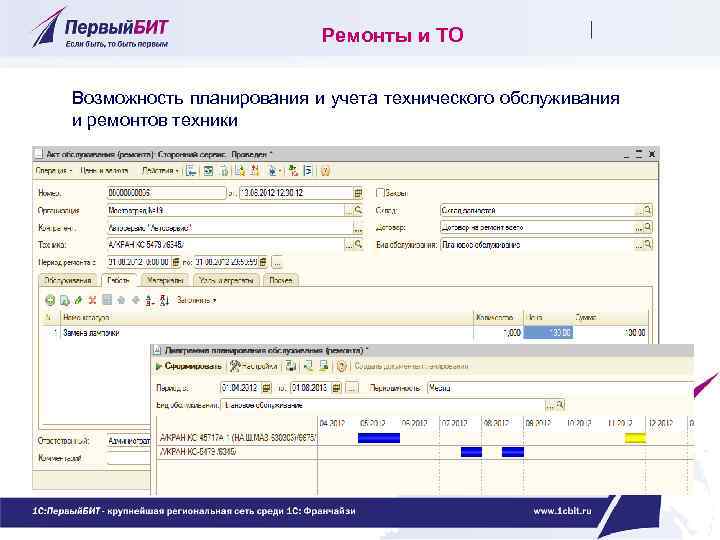Open the calendar picker next to the document date
The image size is (720, 540).
point(358,193)
